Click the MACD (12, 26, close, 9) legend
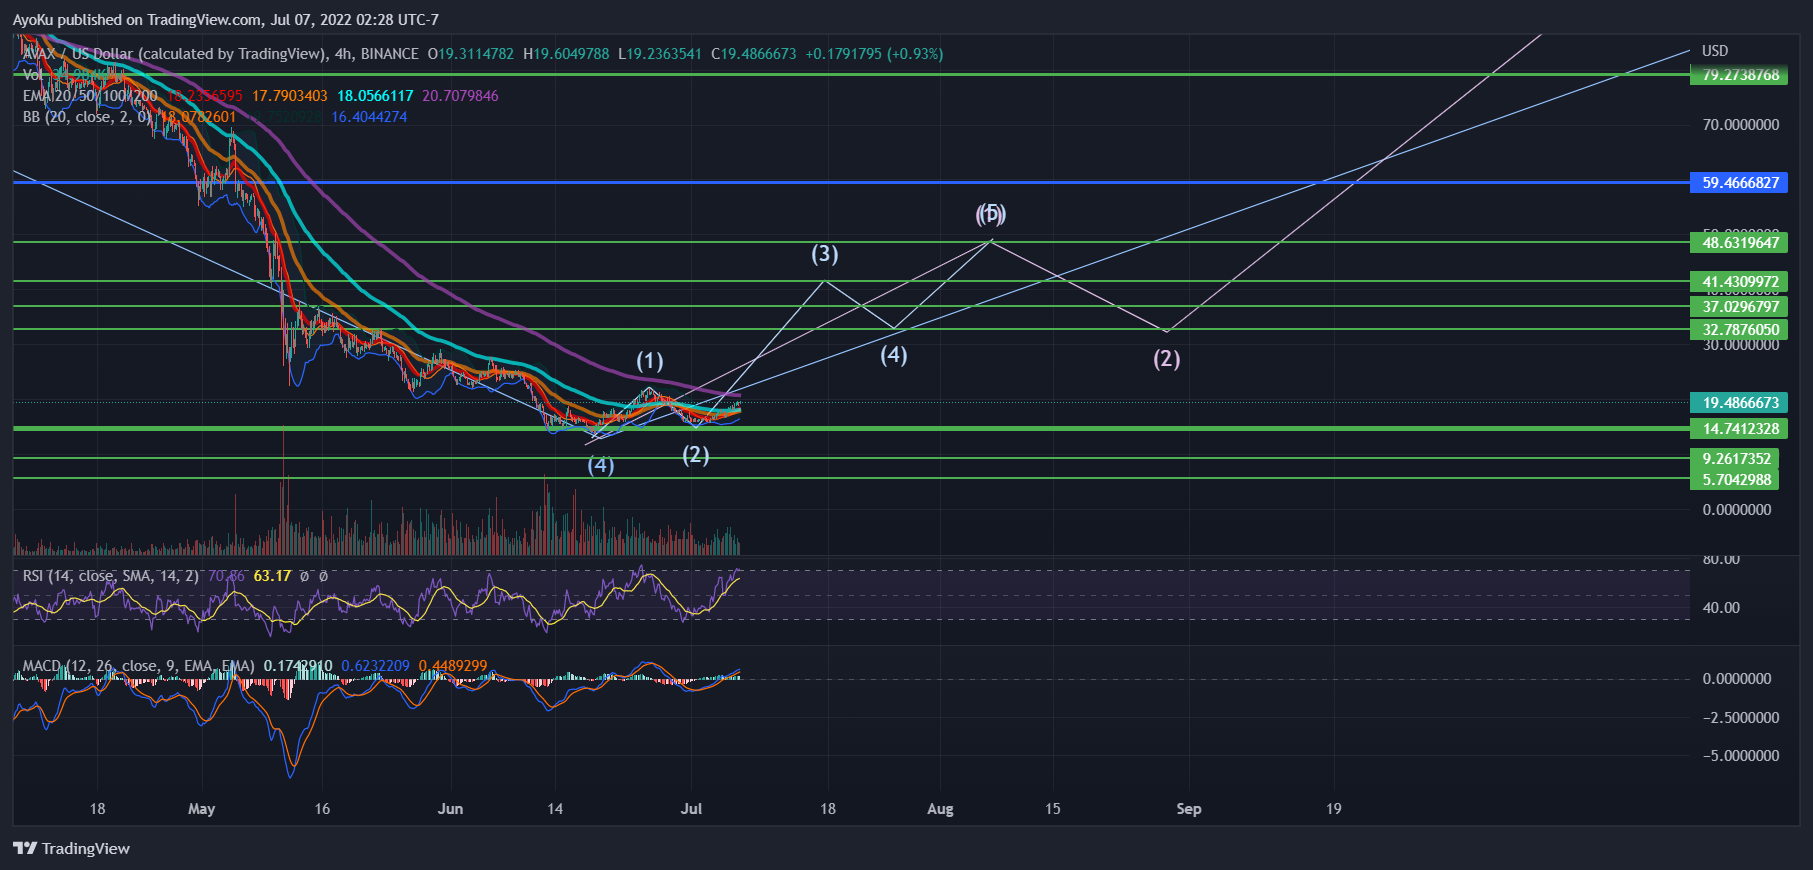 coord(138,666)
